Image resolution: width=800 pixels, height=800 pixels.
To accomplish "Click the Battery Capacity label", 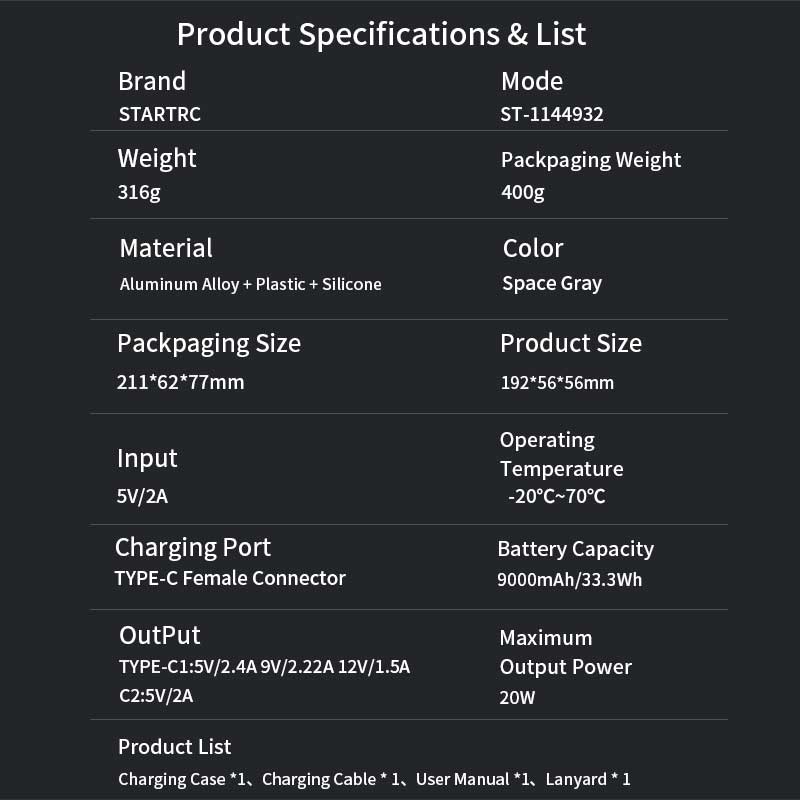I will pos(575,549).
